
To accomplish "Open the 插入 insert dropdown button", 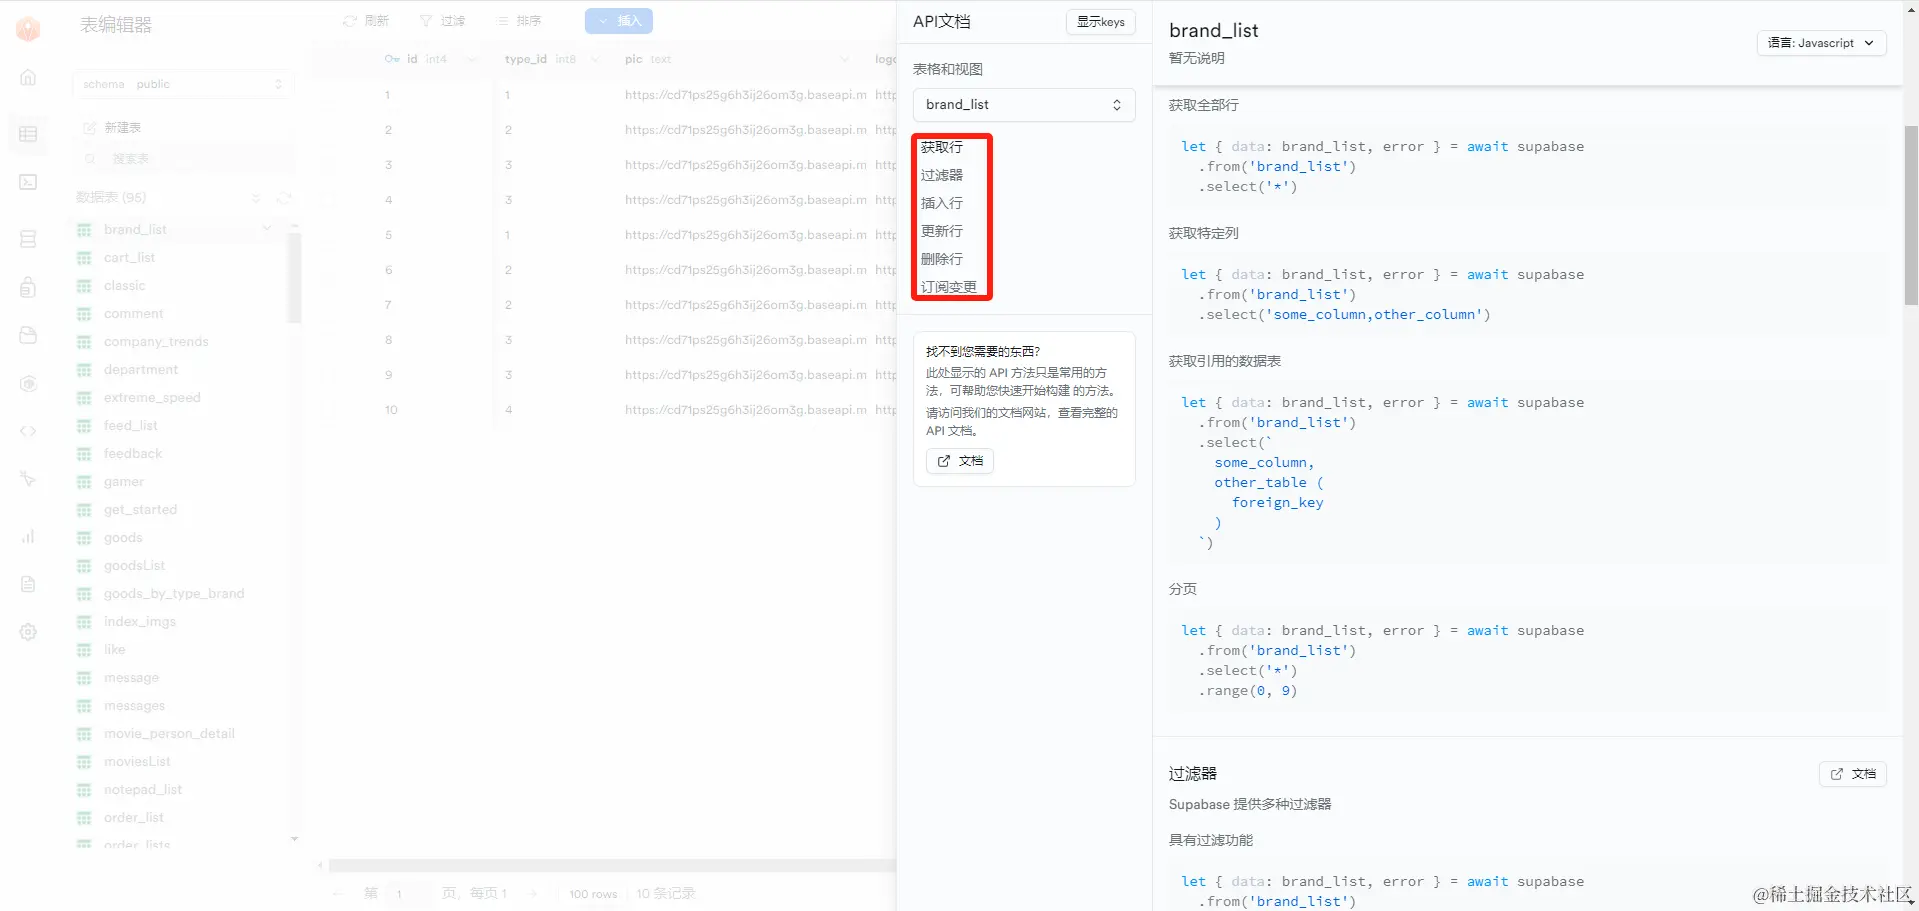I will [x=619, y=21].
